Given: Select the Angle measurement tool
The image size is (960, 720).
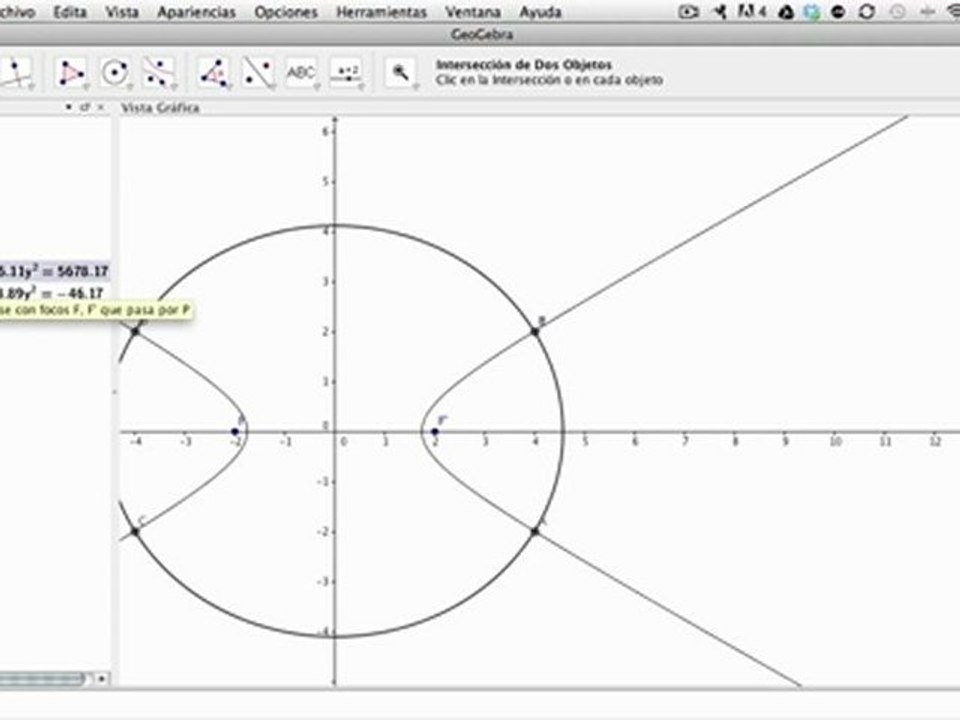Looking at the screenshot, I should coord(214,73).
